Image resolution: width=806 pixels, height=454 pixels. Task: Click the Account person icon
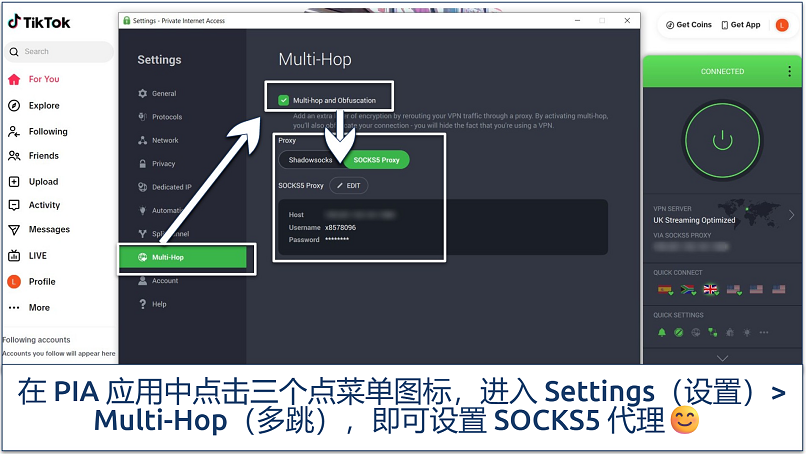click(142, 281)
